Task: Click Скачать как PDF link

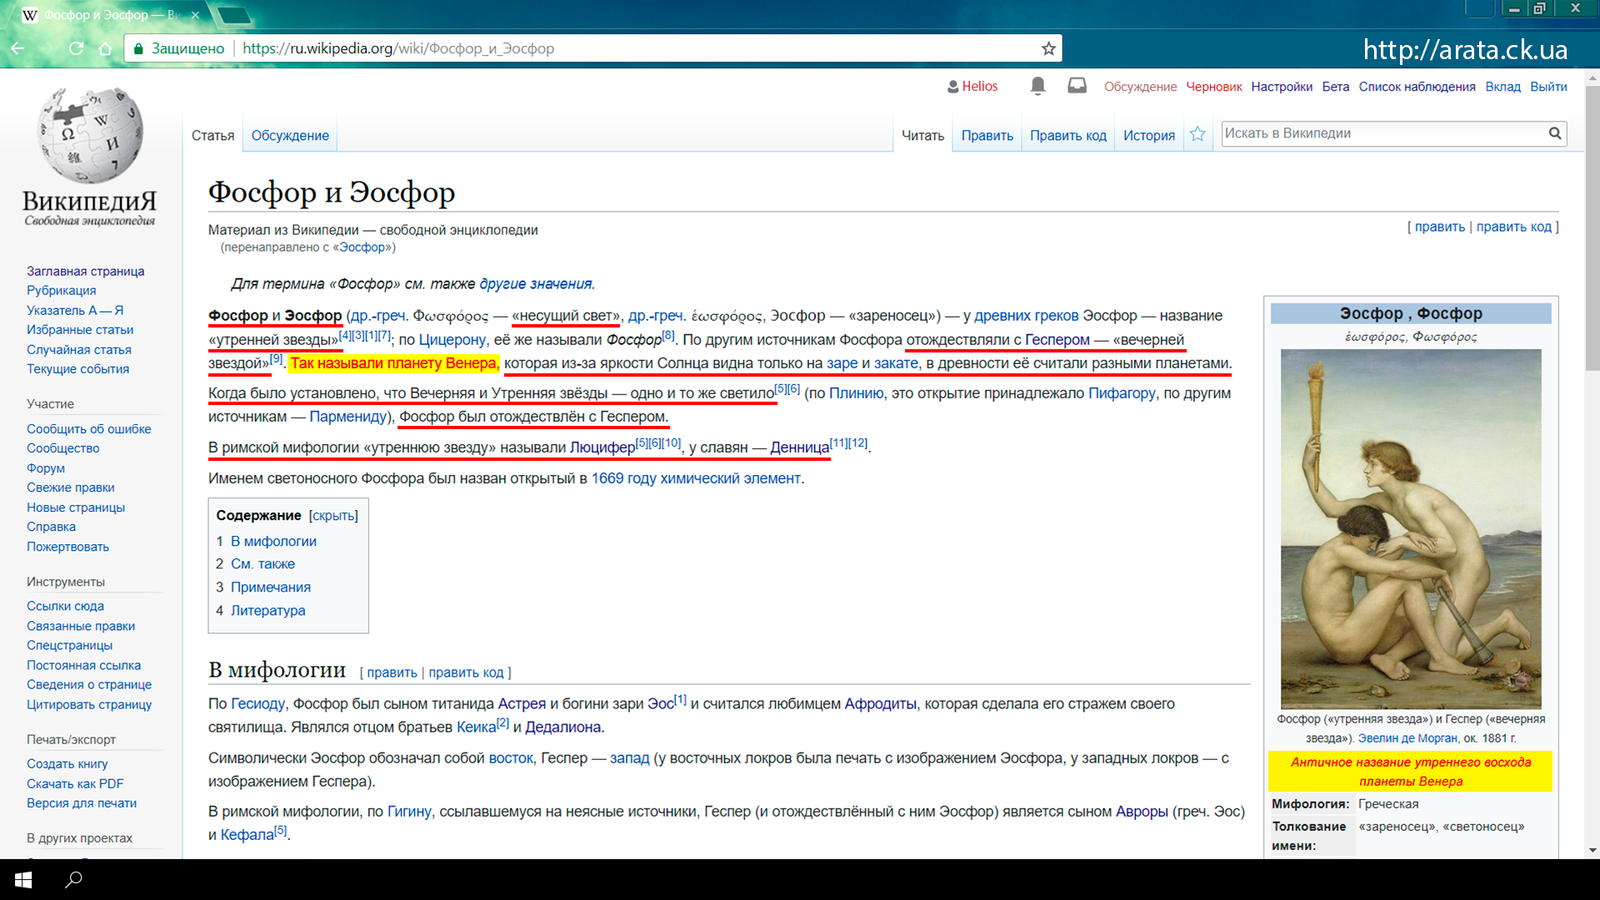Action: point(75,783)
